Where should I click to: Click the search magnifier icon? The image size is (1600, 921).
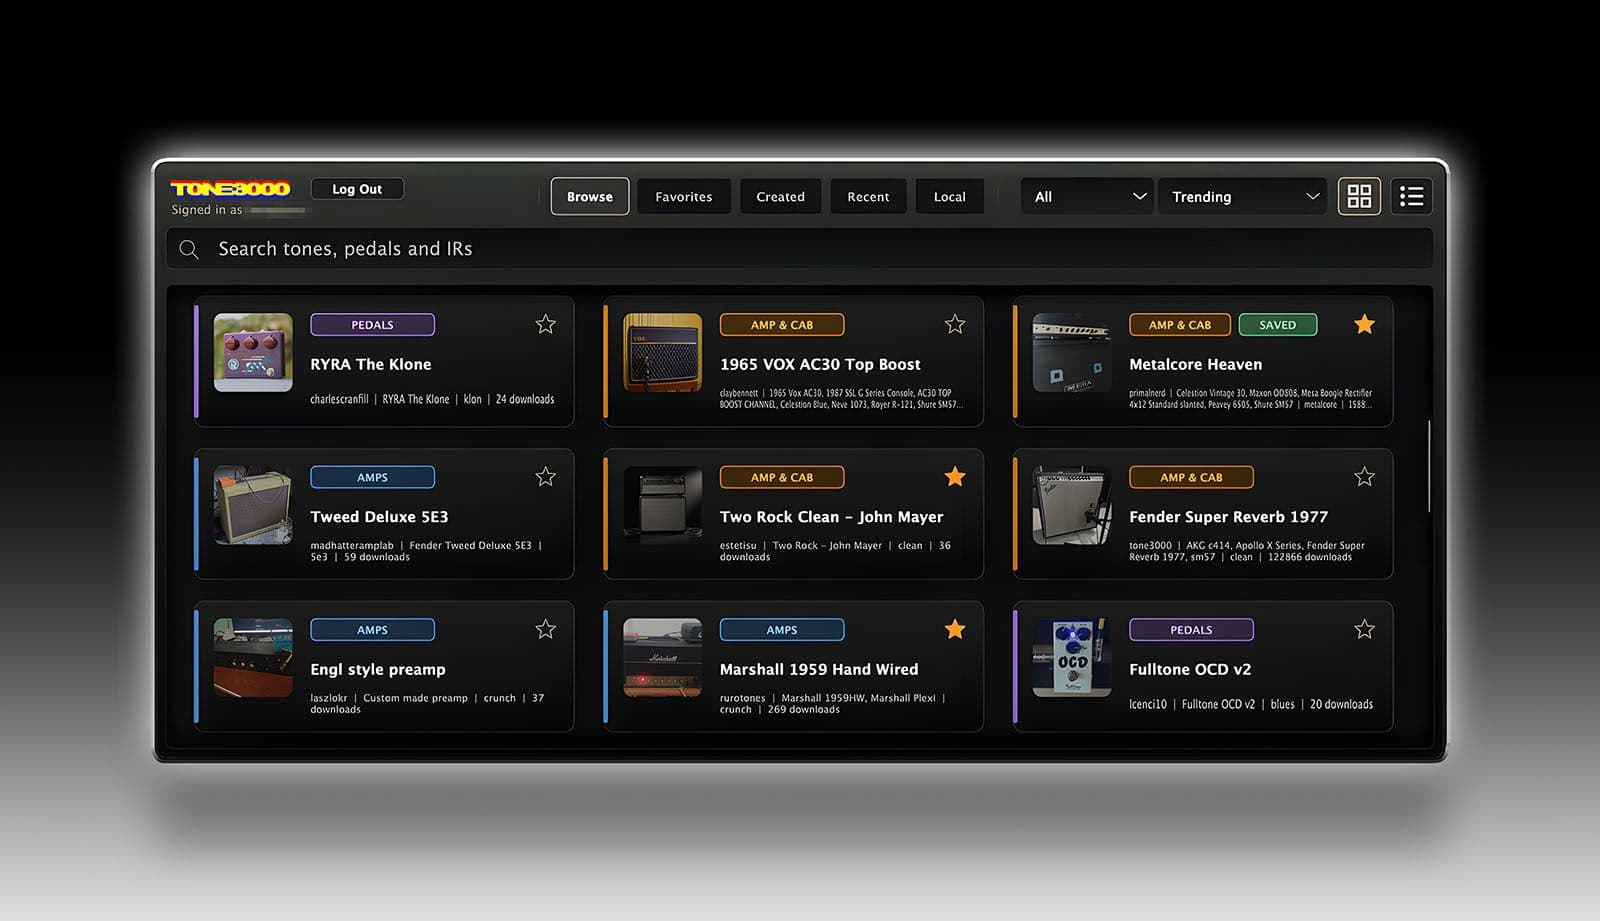point(189,249)
